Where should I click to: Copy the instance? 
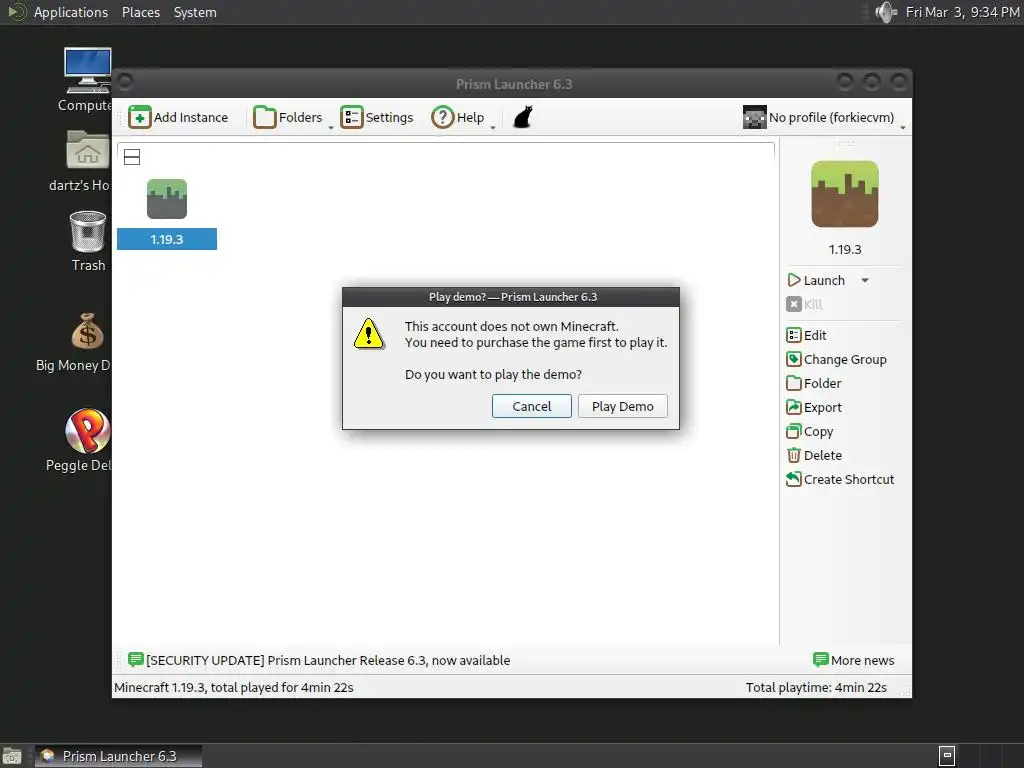pos(810,432)
